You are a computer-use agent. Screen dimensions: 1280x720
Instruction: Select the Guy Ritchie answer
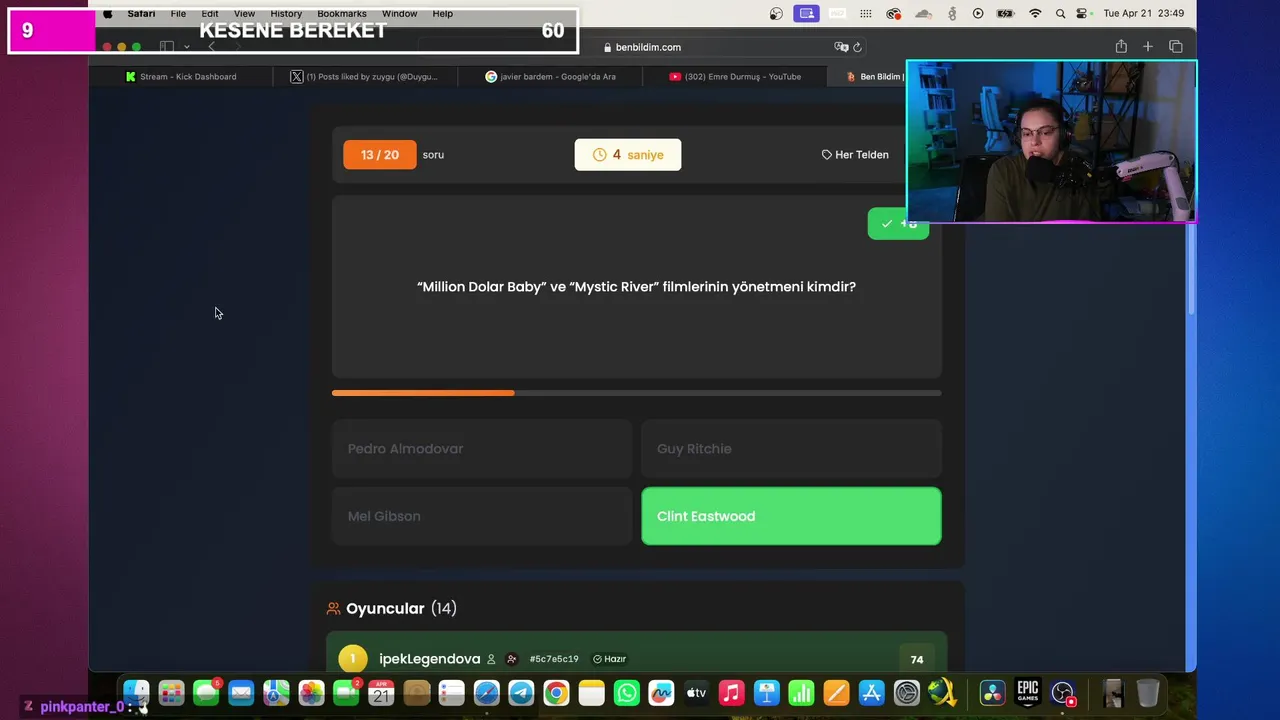tap(791, 449)
